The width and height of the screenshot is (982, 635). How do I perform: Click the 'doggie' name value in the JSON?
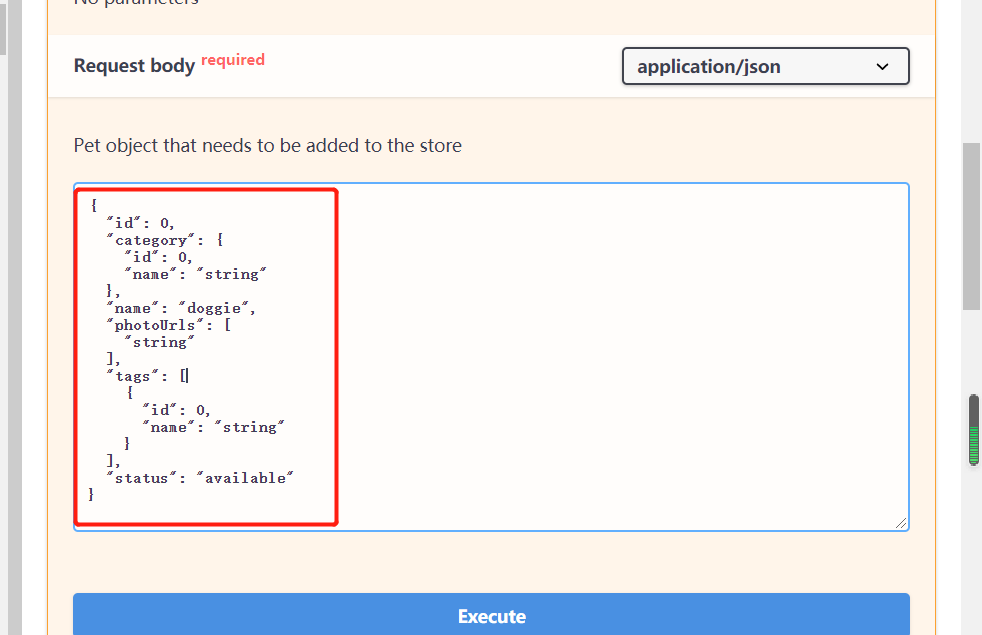pos(216,307)
